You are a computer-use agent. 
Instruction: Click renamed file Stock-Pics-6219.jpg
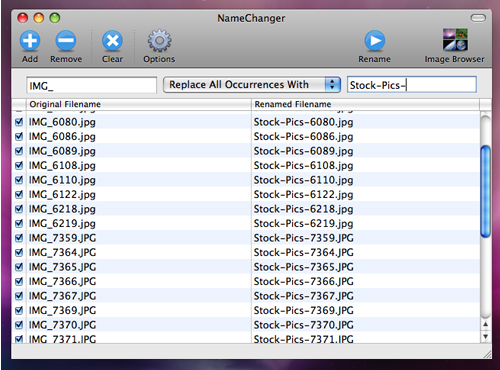coord(303,224)
